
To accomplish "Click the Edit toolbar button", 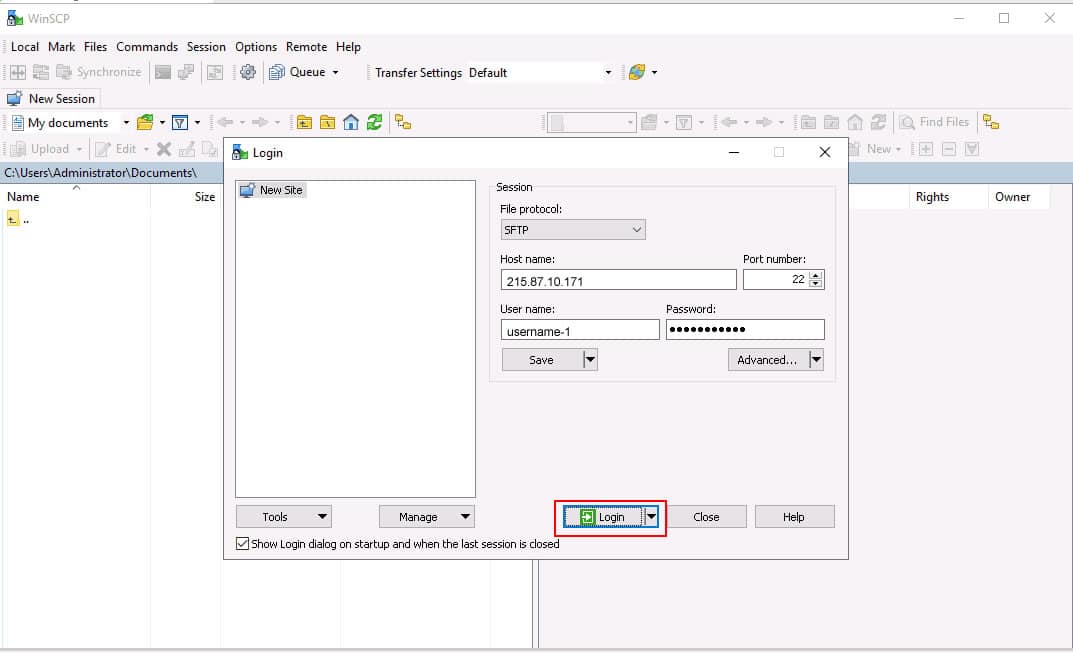I will pyautogui.click(x=116, y=149).
